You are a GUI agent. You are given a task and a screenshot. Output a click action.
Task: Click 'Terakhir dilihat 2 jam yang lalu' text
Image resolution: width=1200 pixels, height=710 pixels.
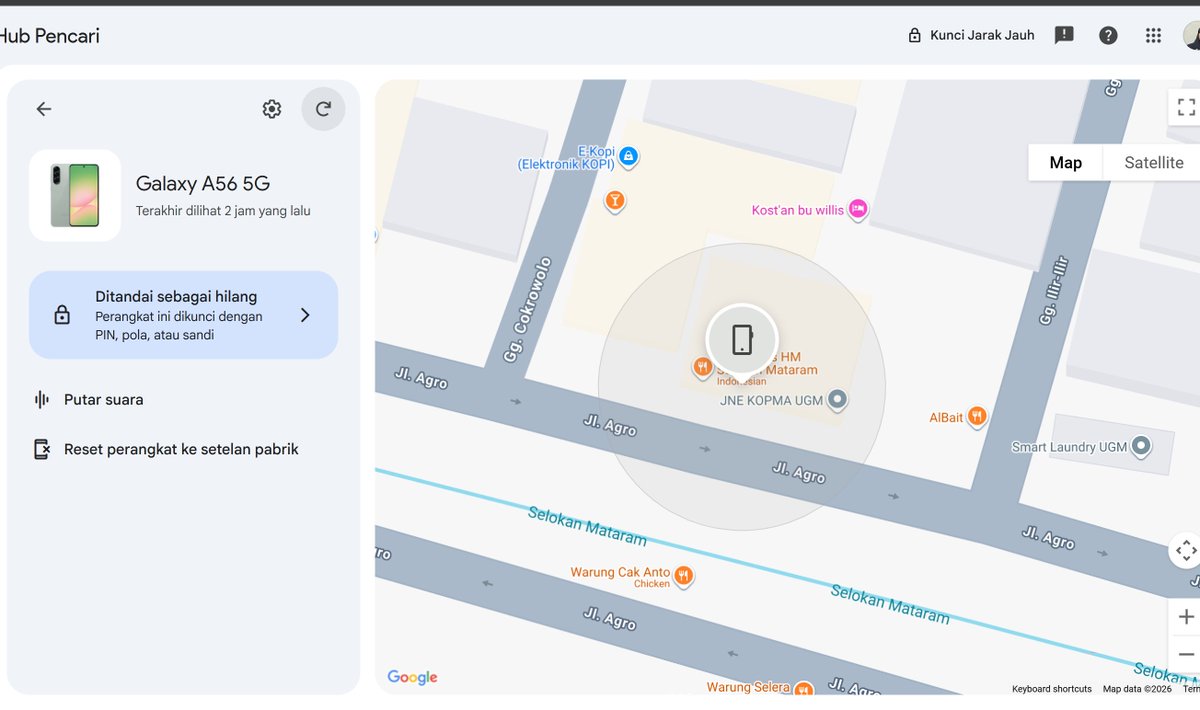223,211
